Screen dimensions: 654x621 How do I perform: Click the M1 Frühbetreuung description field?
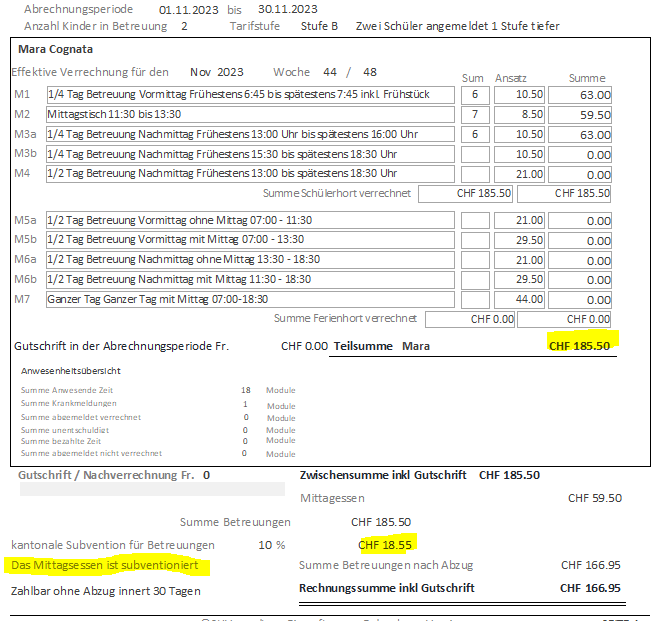click(x=249, y=94)
